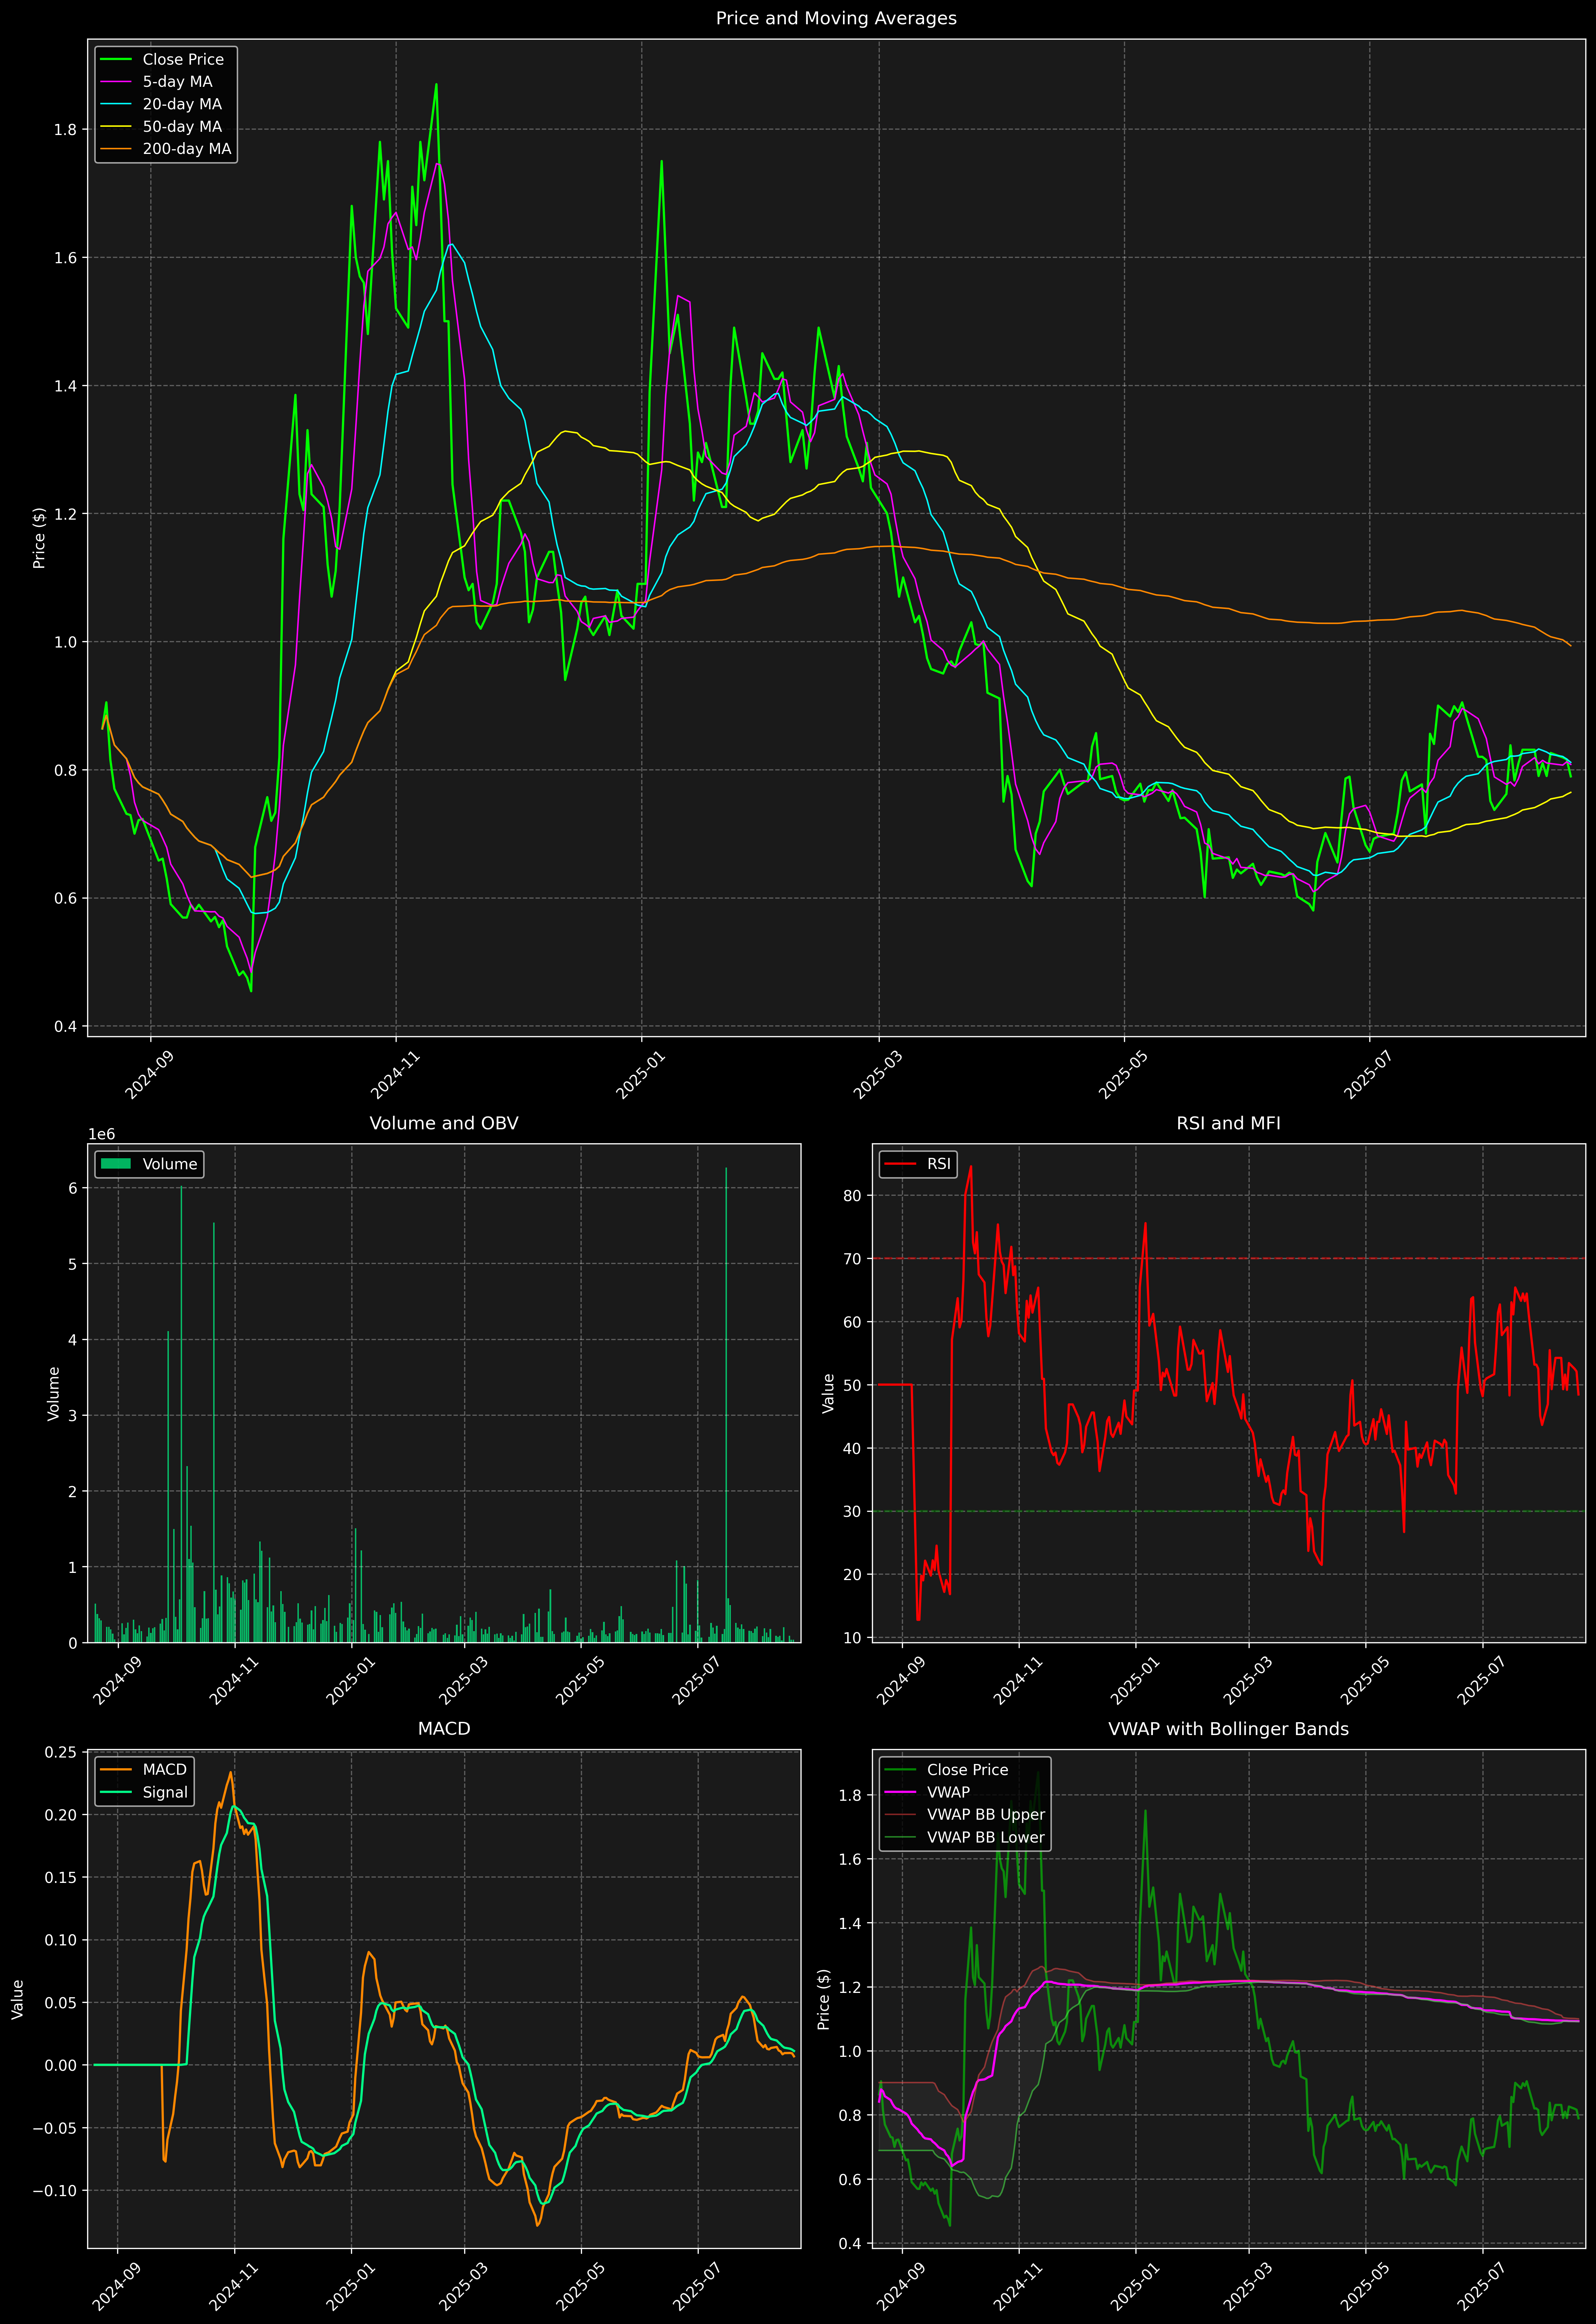Viewport: 1596px width, 2324px height.
Task: Click the Price and Moving Averages title
Action: [x=836, y=18]
